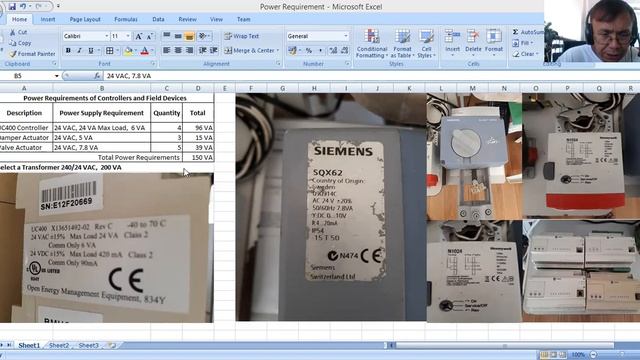
Task: Click AutoSum
Action: (528, 32)
